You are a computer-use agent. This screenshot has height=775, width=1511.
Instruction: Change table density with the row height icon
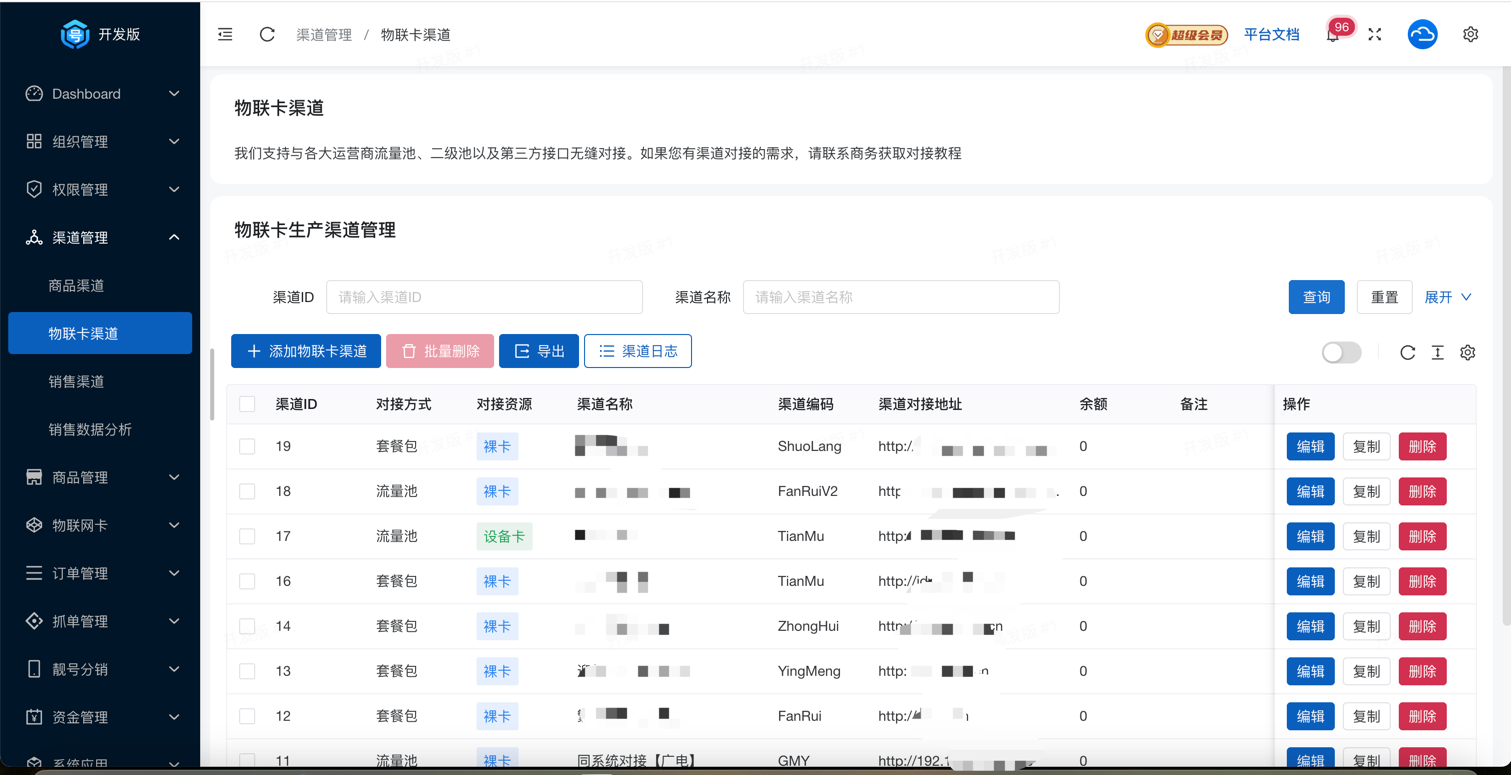pos(1437,352)
